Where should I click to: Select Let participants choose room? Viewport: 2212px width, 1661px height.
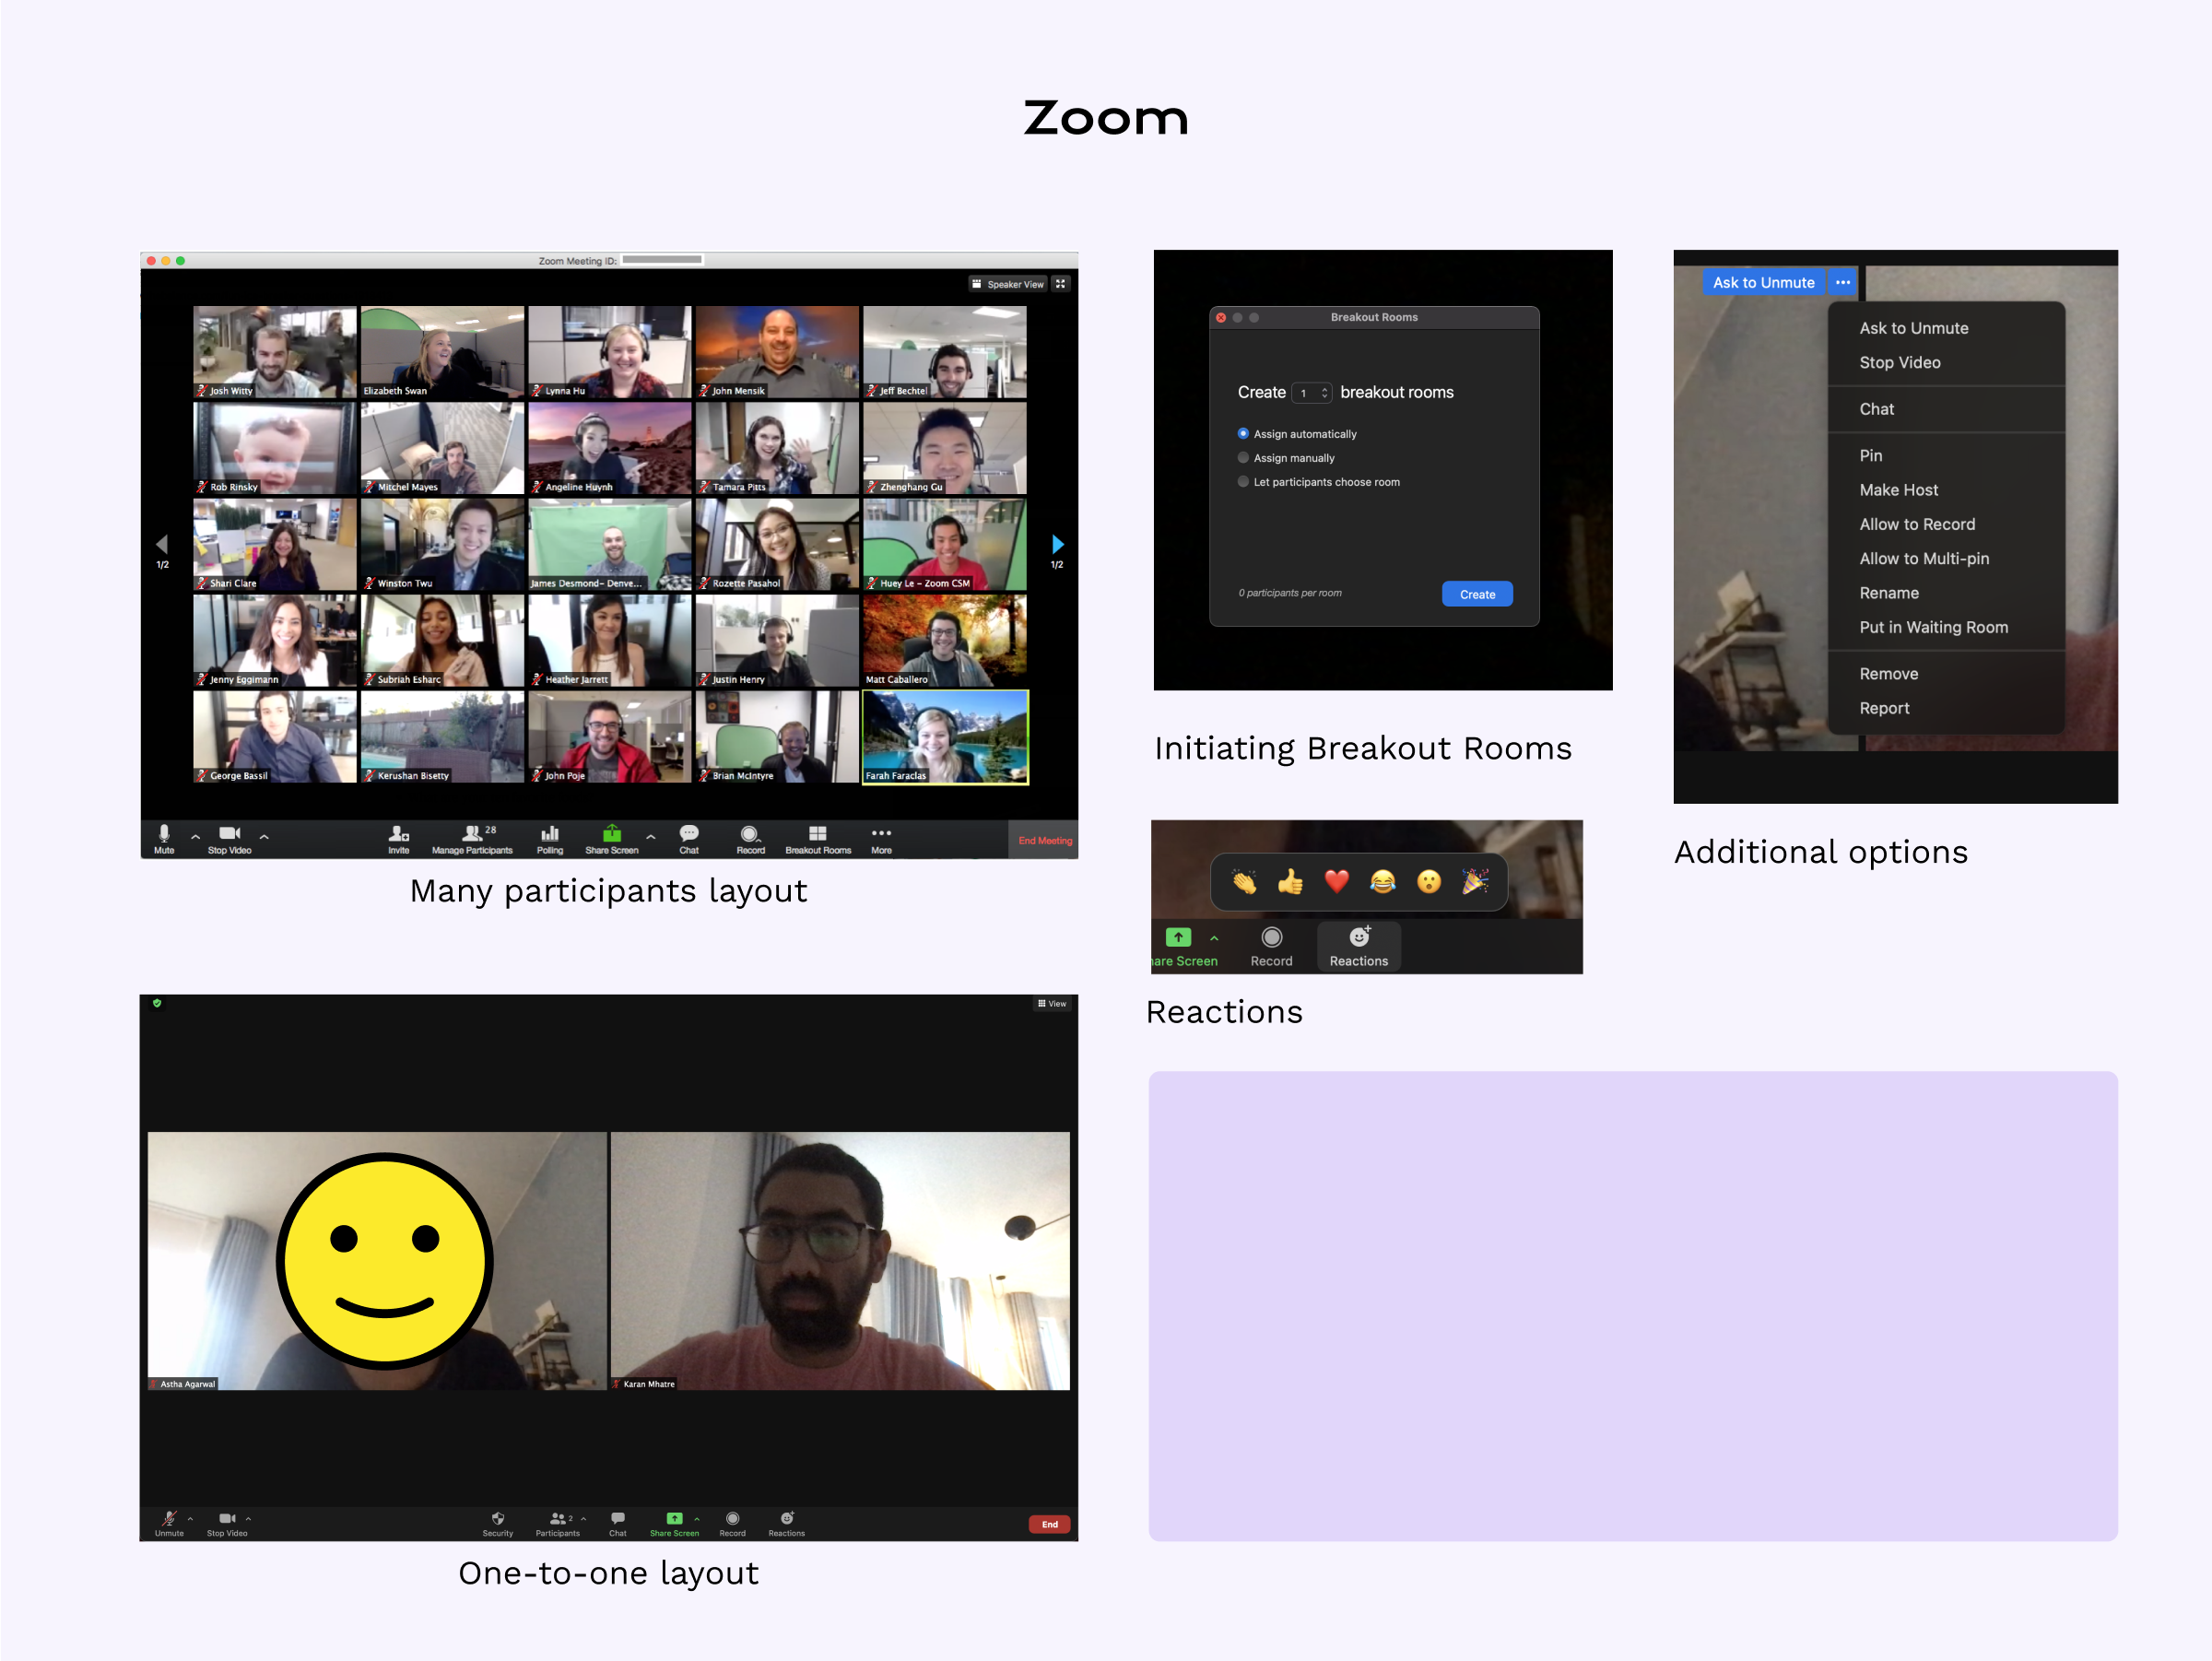tap(1319, 482)
